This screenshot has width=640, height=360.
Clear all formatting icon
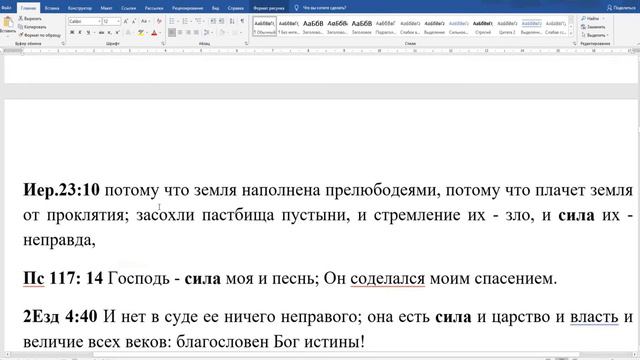tap(159, 21)
